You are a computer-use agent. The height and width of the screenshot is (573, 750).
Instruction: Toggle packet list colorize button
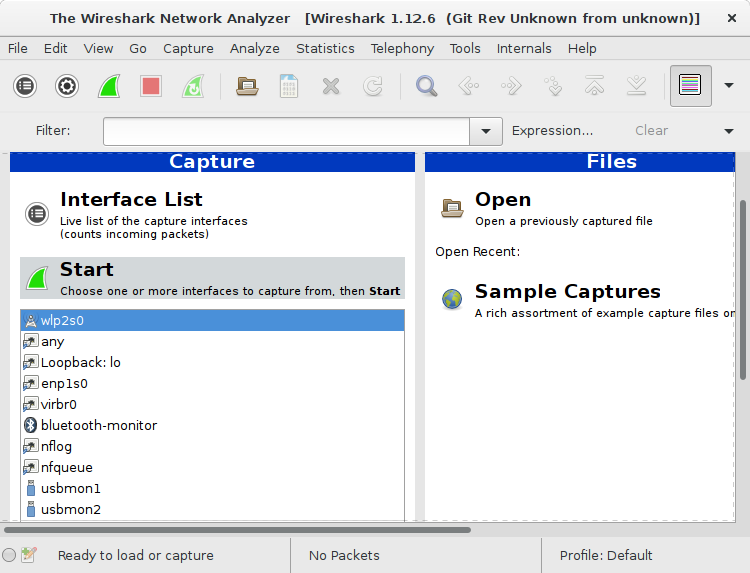pos(691,86)
